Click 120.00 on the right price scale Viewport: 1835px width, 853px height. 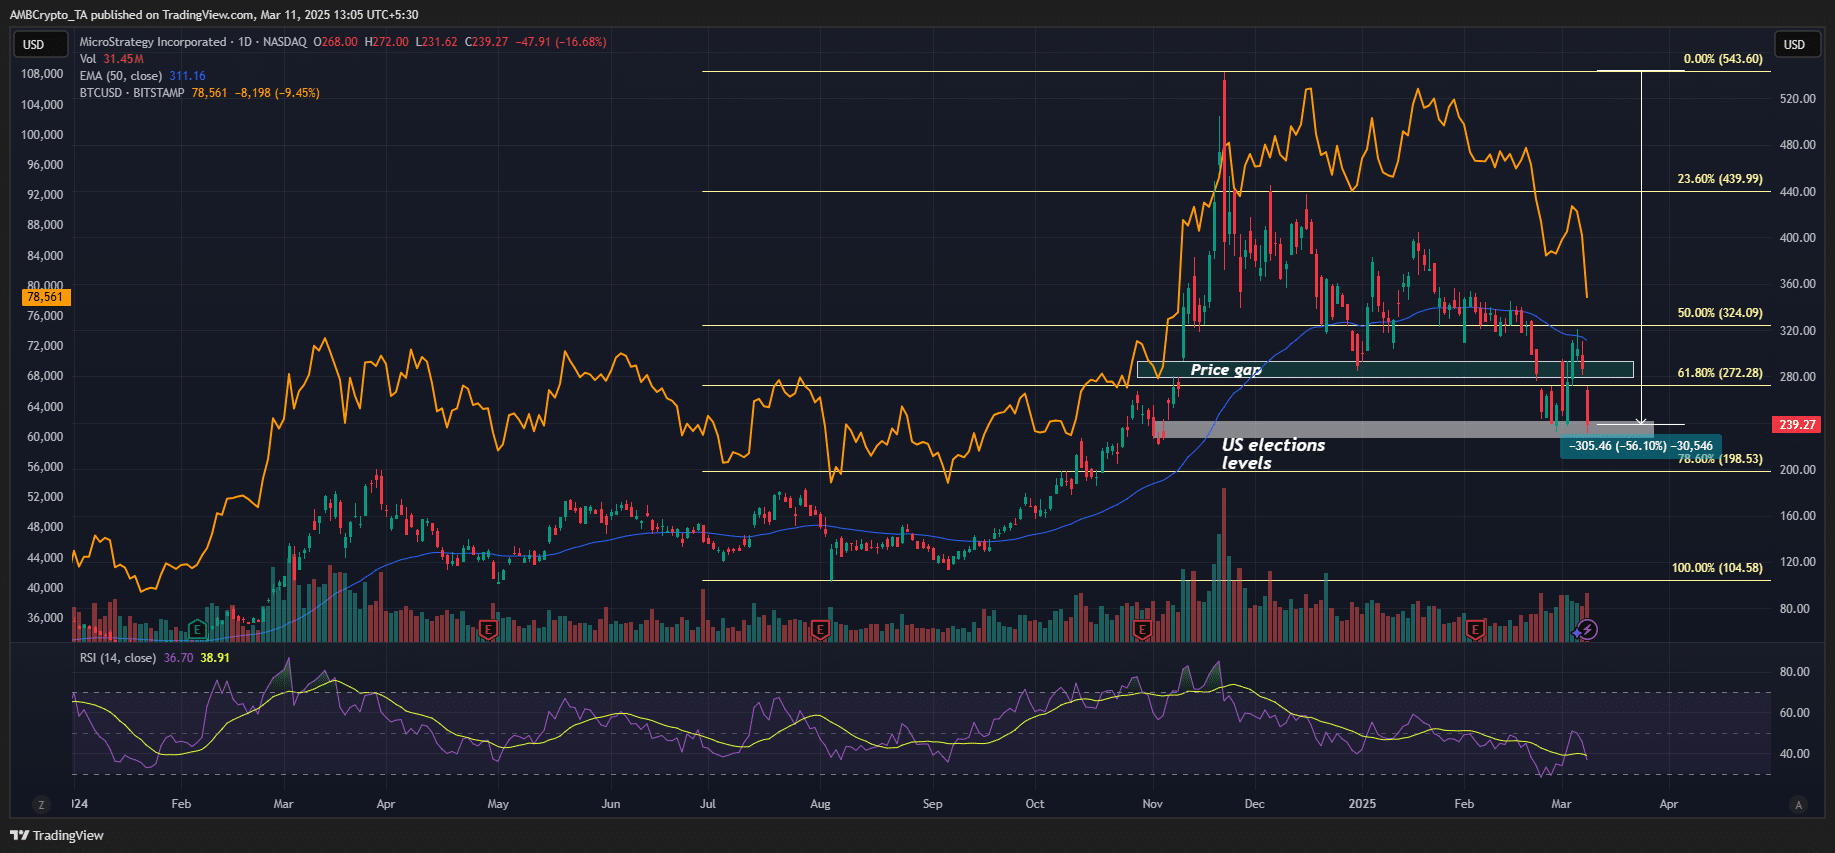point(1797,562)
